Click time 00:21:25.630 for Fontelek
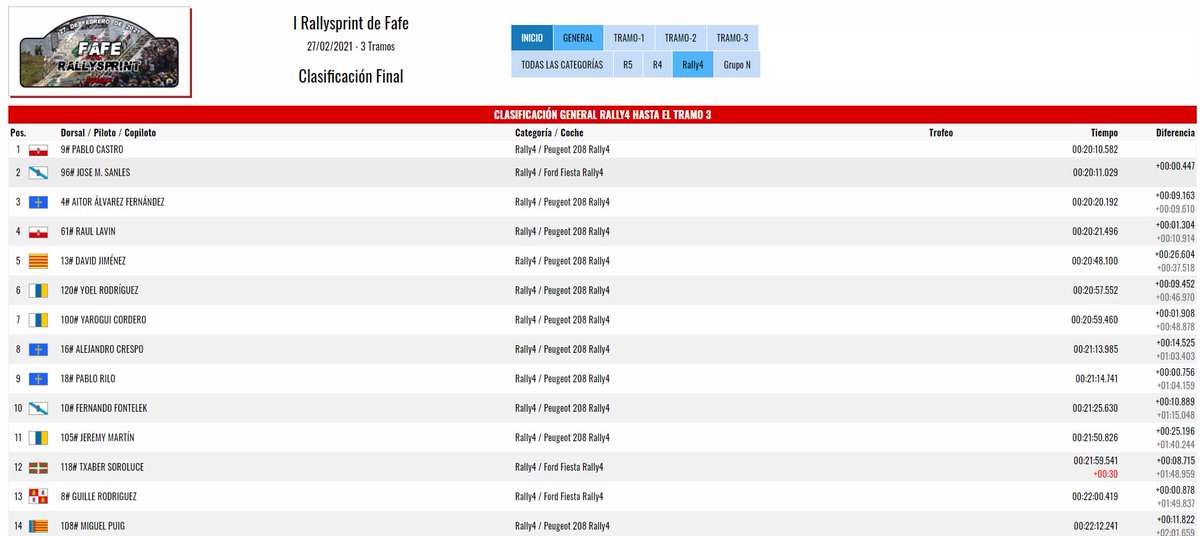 1094,409
